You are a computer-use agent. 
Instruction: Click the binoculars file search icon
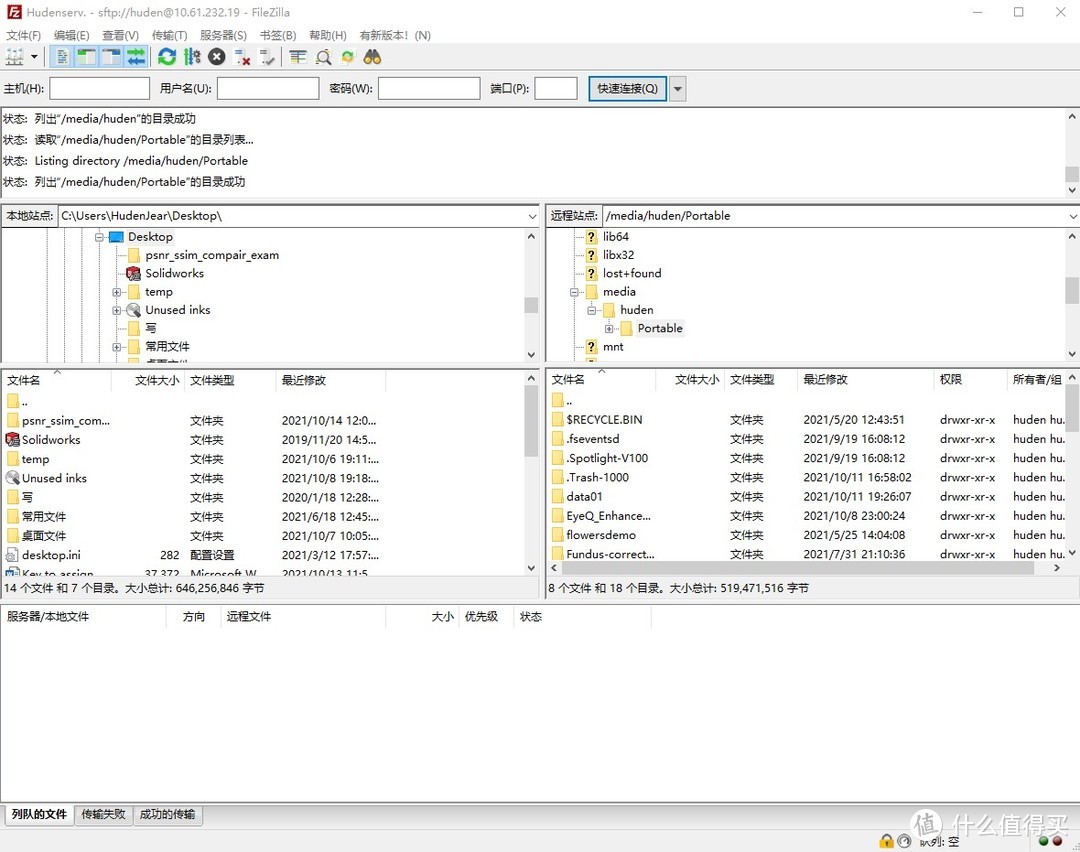click(x=372, y=57)
